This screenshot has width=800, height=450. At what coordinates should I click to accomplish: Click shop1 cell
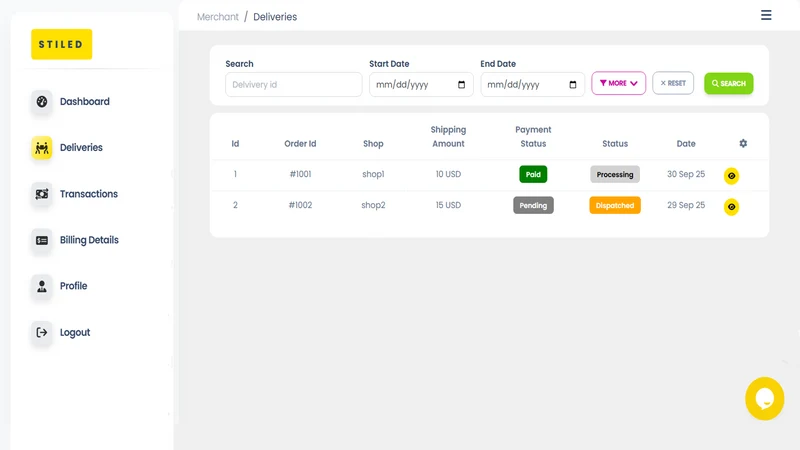373,174
